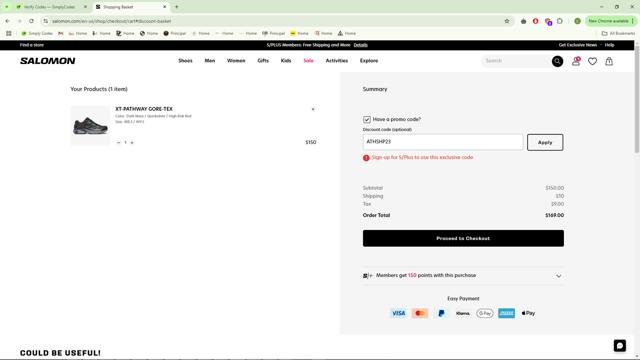
Task: Open Simply Codes bookmark
Action: 37,33
